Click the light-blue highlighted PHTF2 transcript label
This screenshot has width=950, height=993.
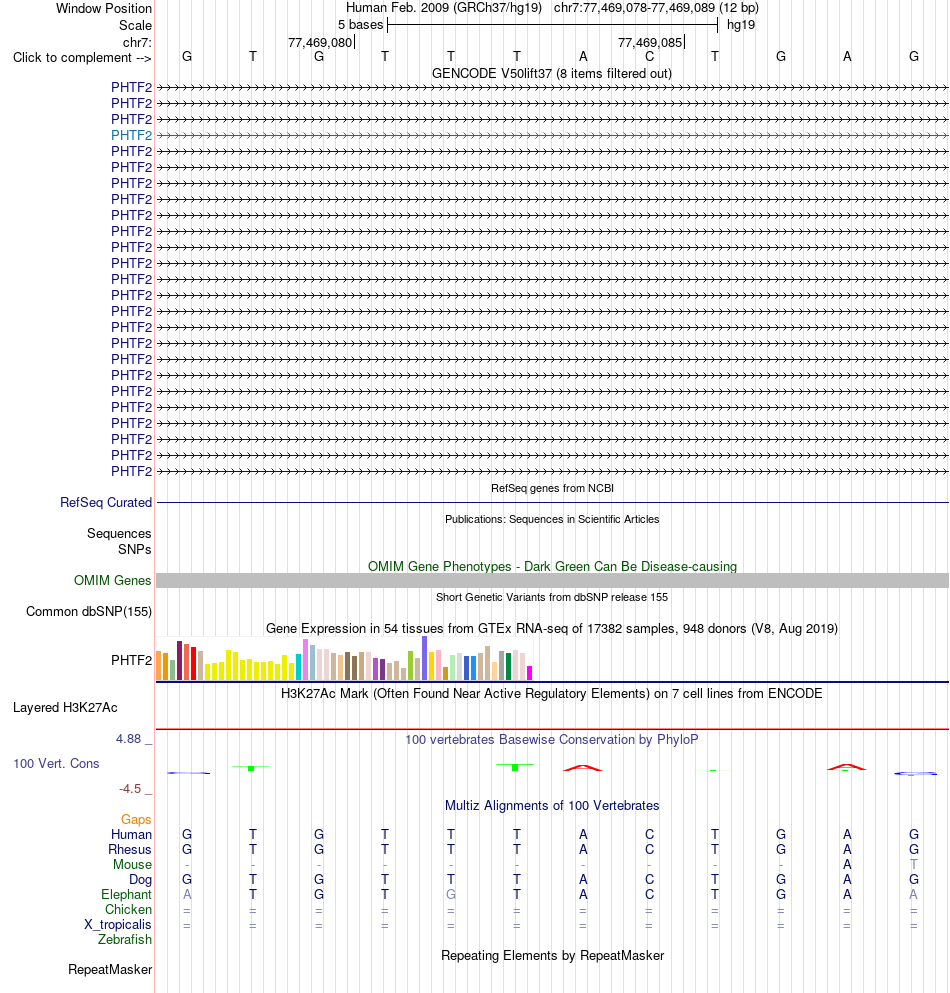pos(131,135)
